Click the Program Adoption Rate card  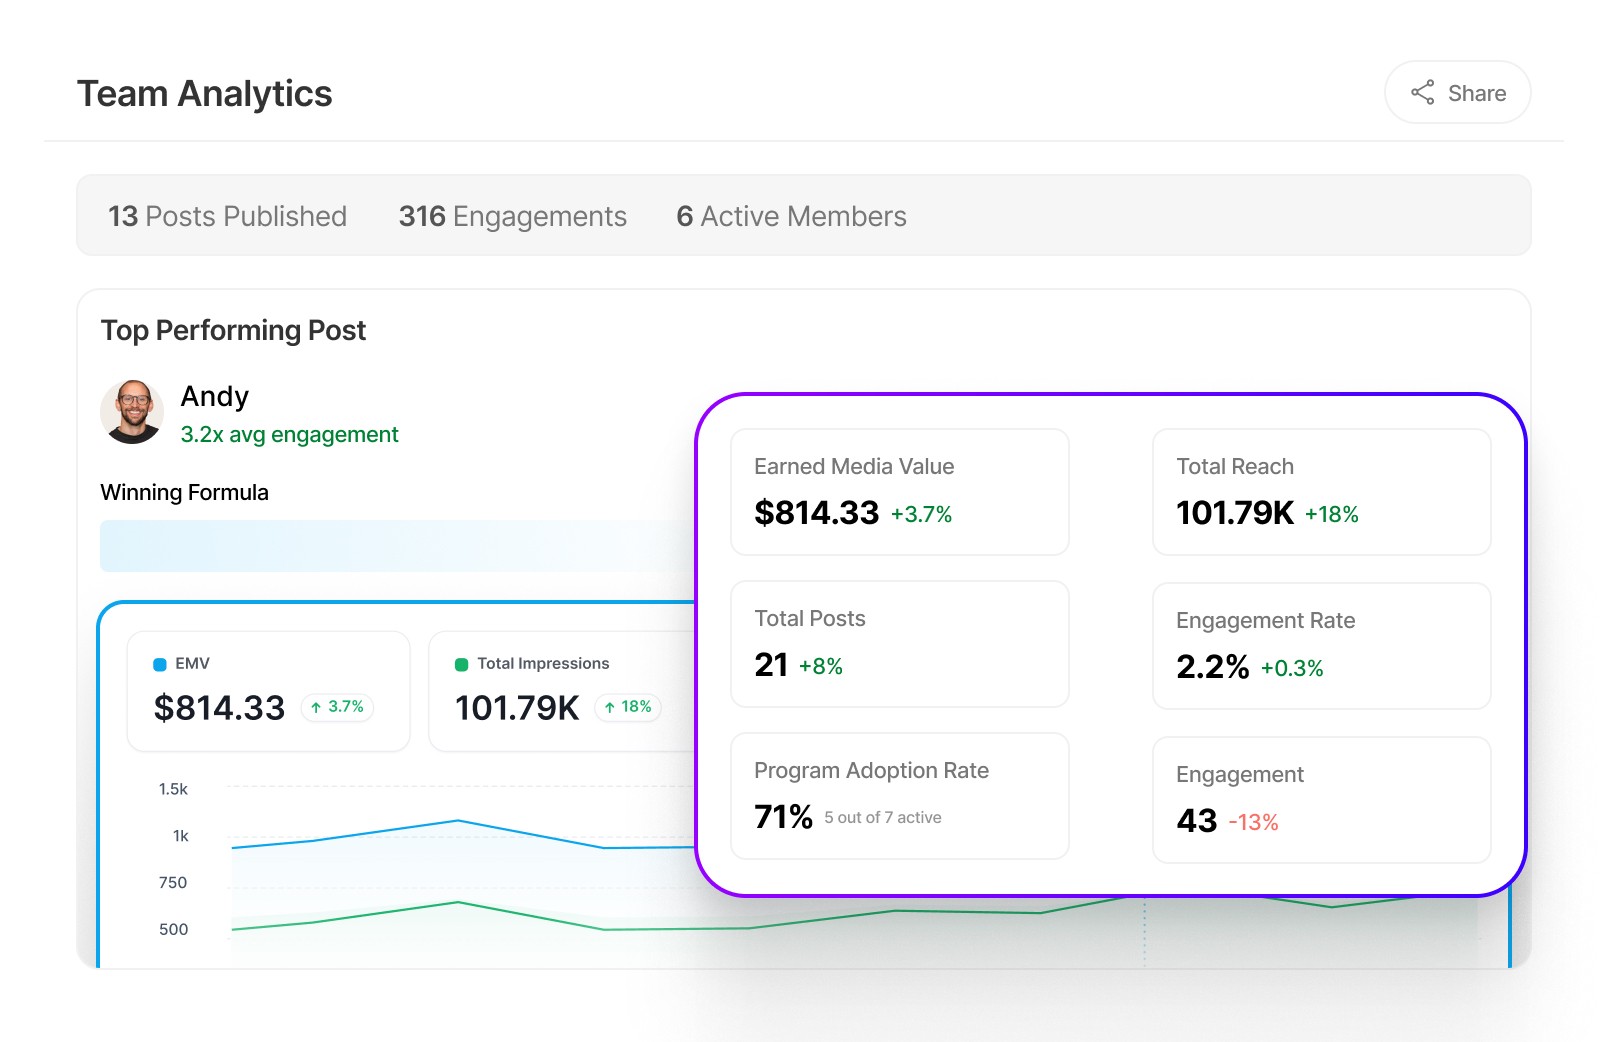click(x=899, y=795)
